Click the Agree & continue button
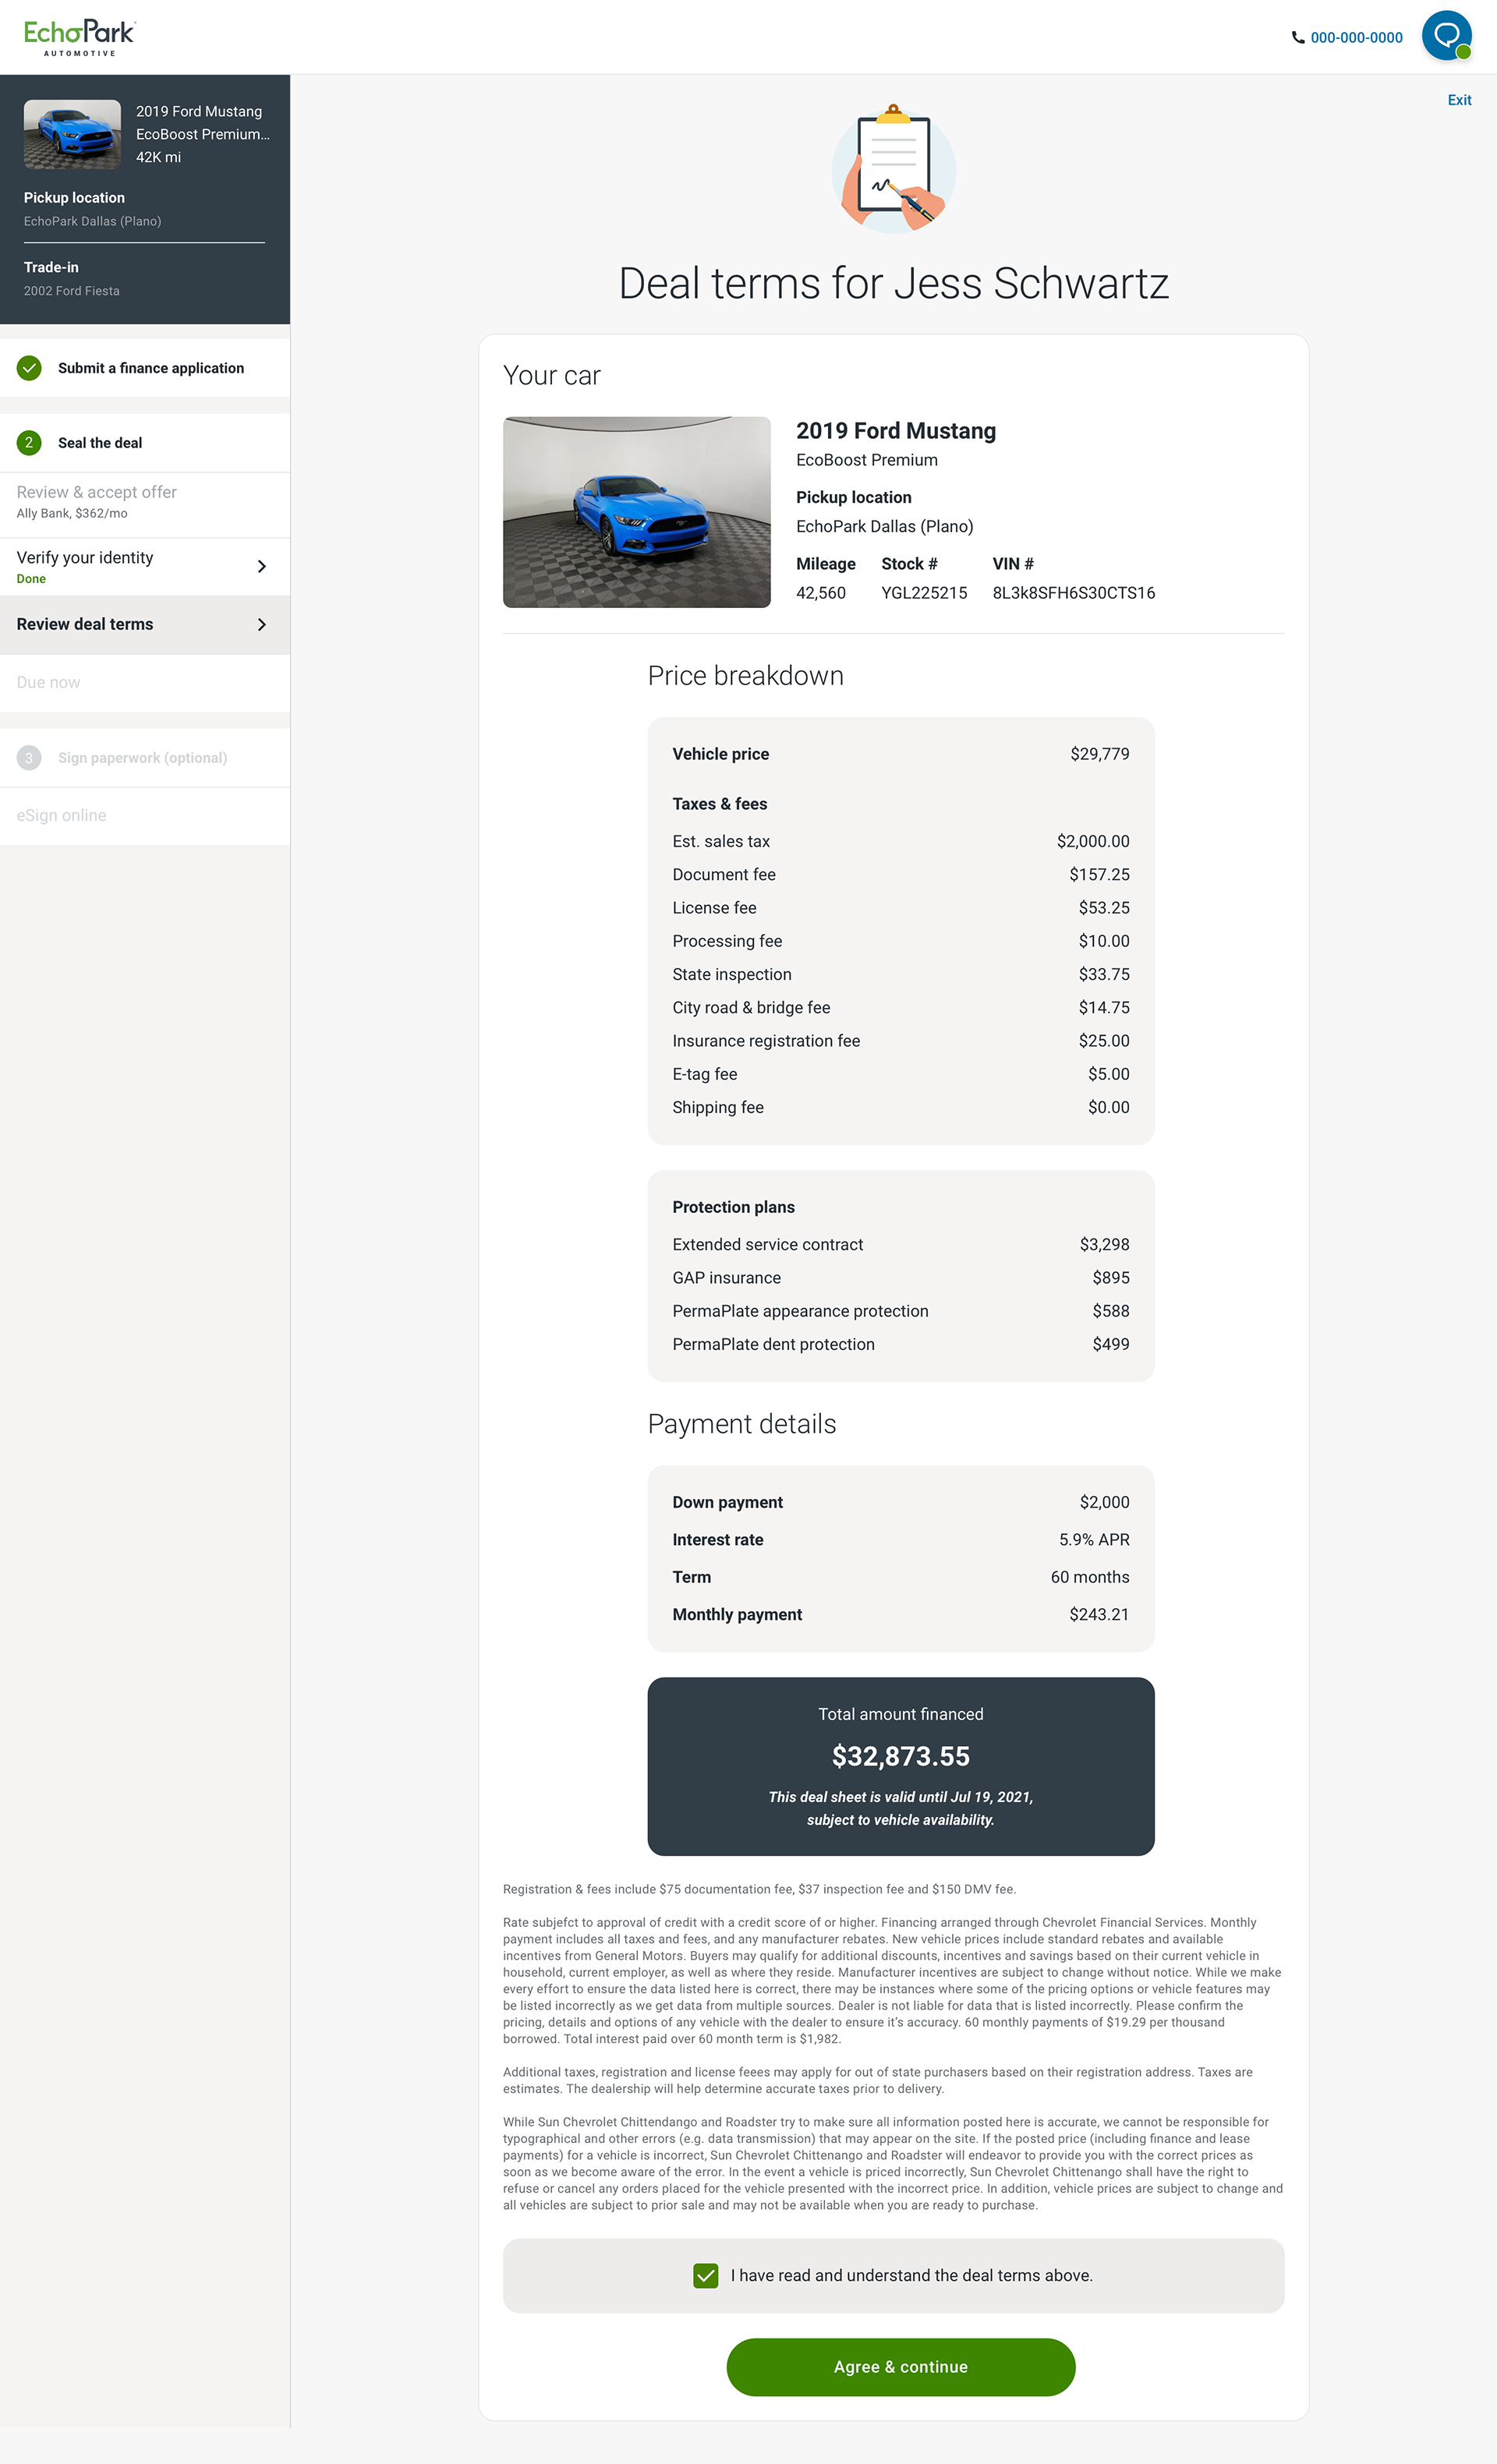The width and height of the screenshot is (1497, 2464). tap(901, 2367)
